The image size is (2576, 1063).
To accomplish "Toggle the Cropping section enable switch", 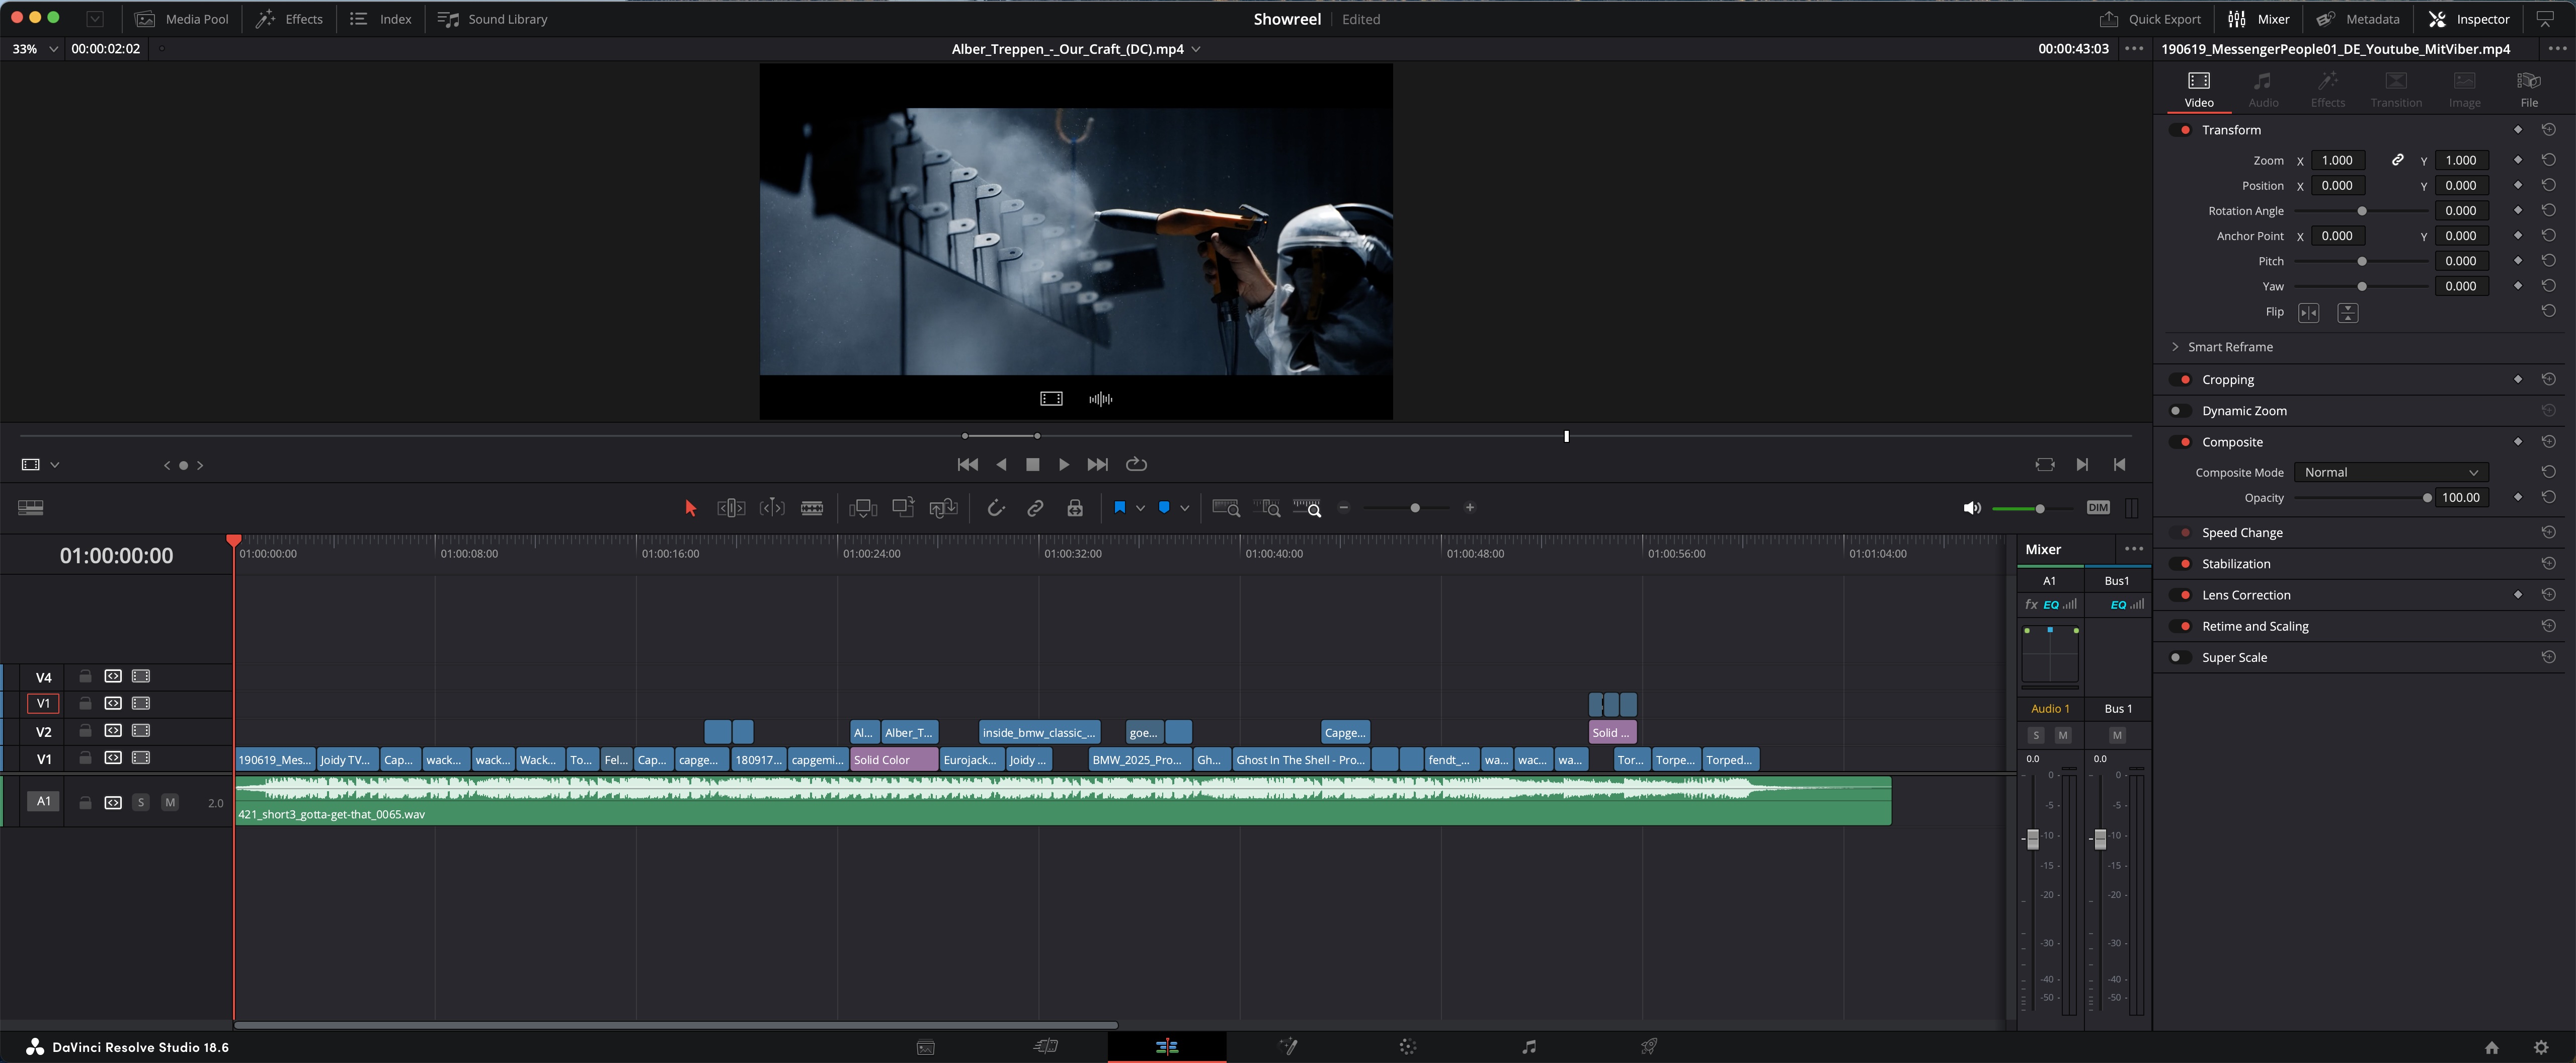I will [2181, 380].
